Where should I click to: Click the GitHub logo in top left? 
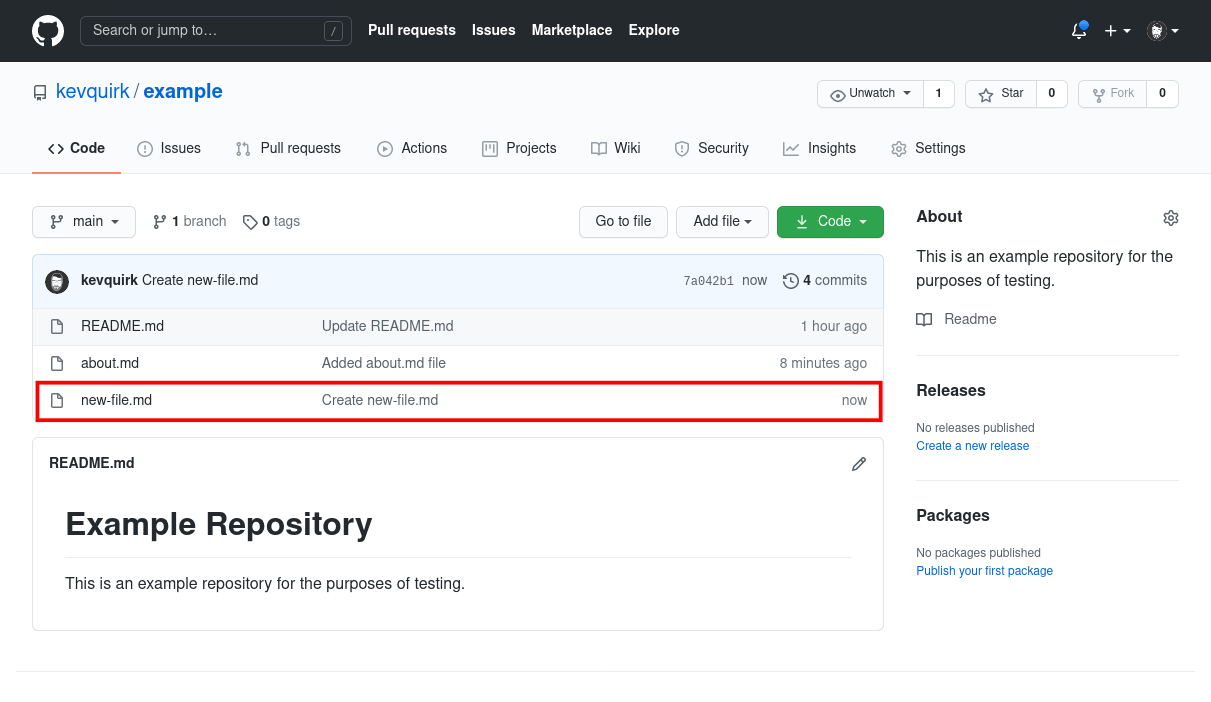[47, 30]
